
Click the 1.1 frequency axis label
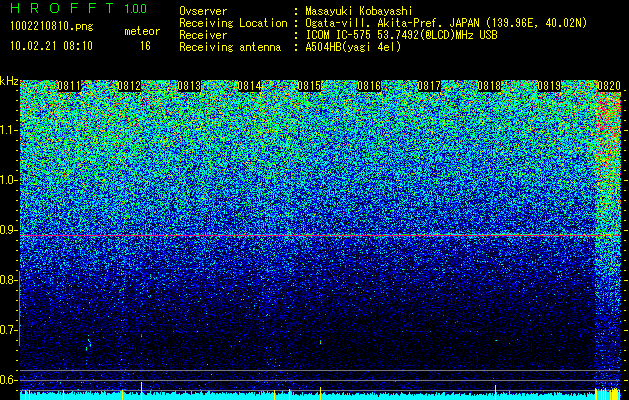(x=9, y=130)
